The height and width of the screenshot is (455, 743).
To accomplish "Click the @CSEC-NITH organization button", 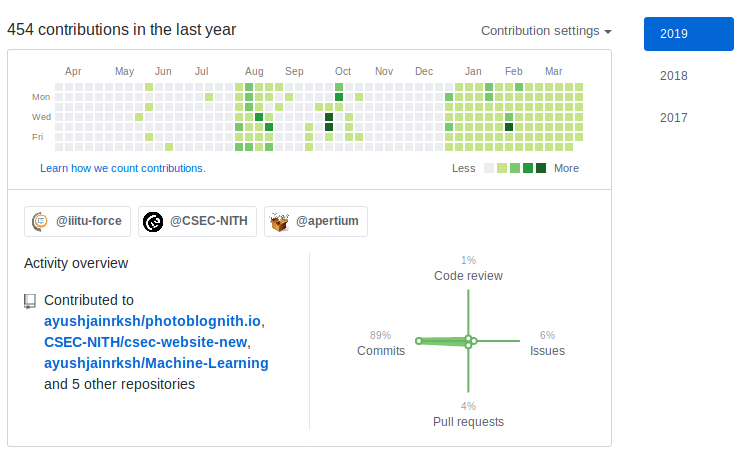I will (x=198, y=222).
